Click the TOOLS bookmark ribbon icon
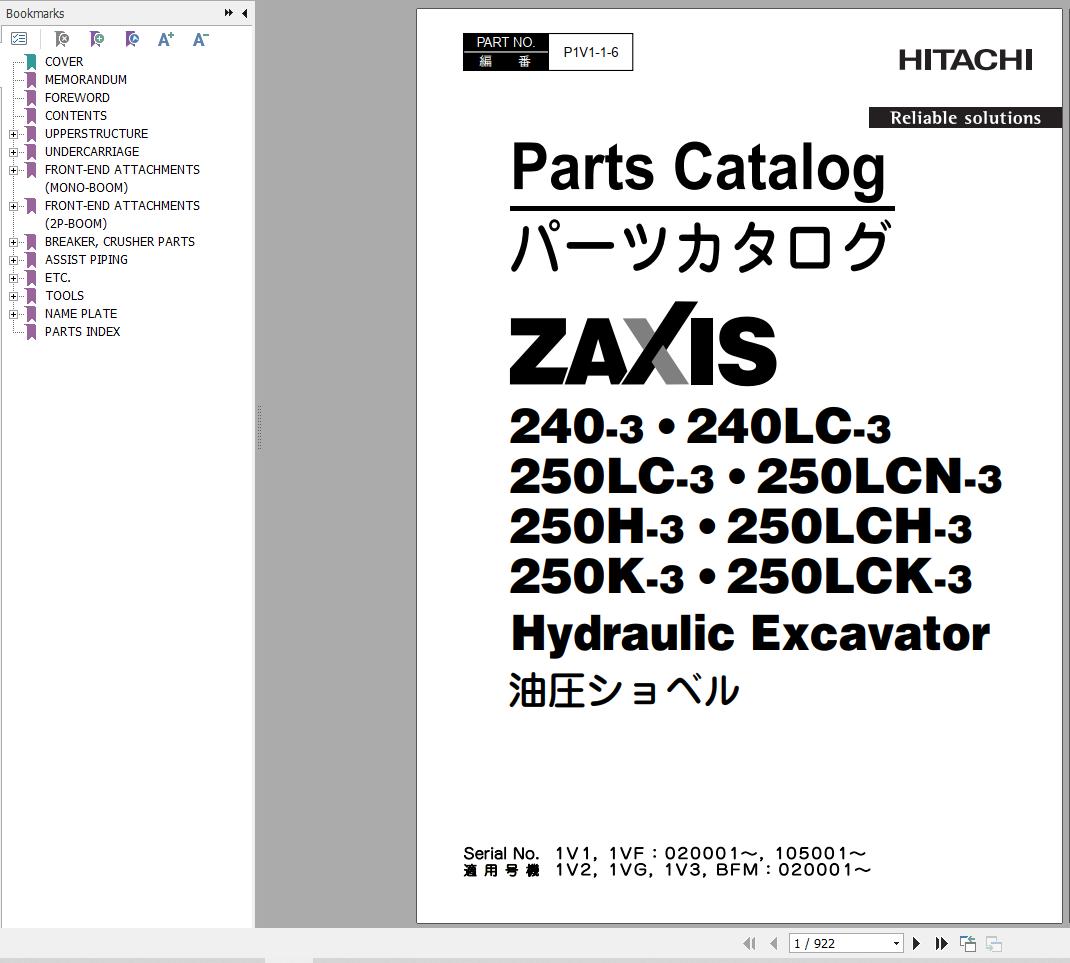Screen dimensions: 1070x963 coord(31,296)
